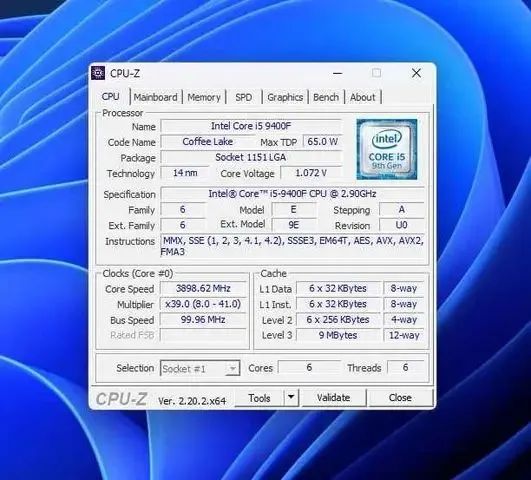
Task: Click the Name field 'Intel Core i5 9400F'
Action: coord(251,126)
